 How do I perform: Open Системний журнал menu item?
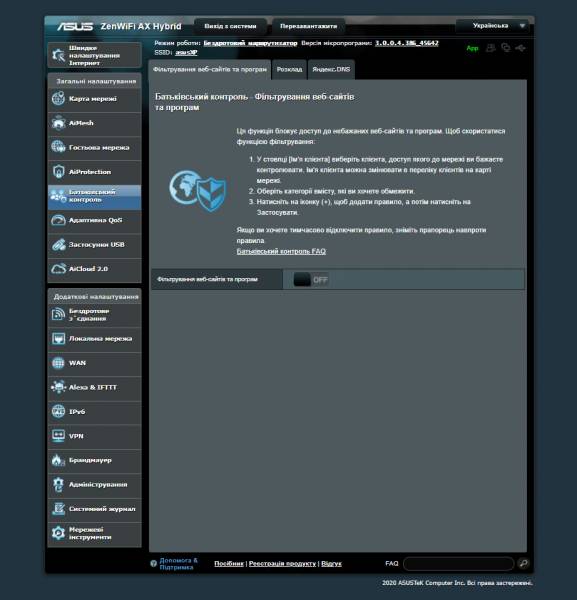pos(95,509)
